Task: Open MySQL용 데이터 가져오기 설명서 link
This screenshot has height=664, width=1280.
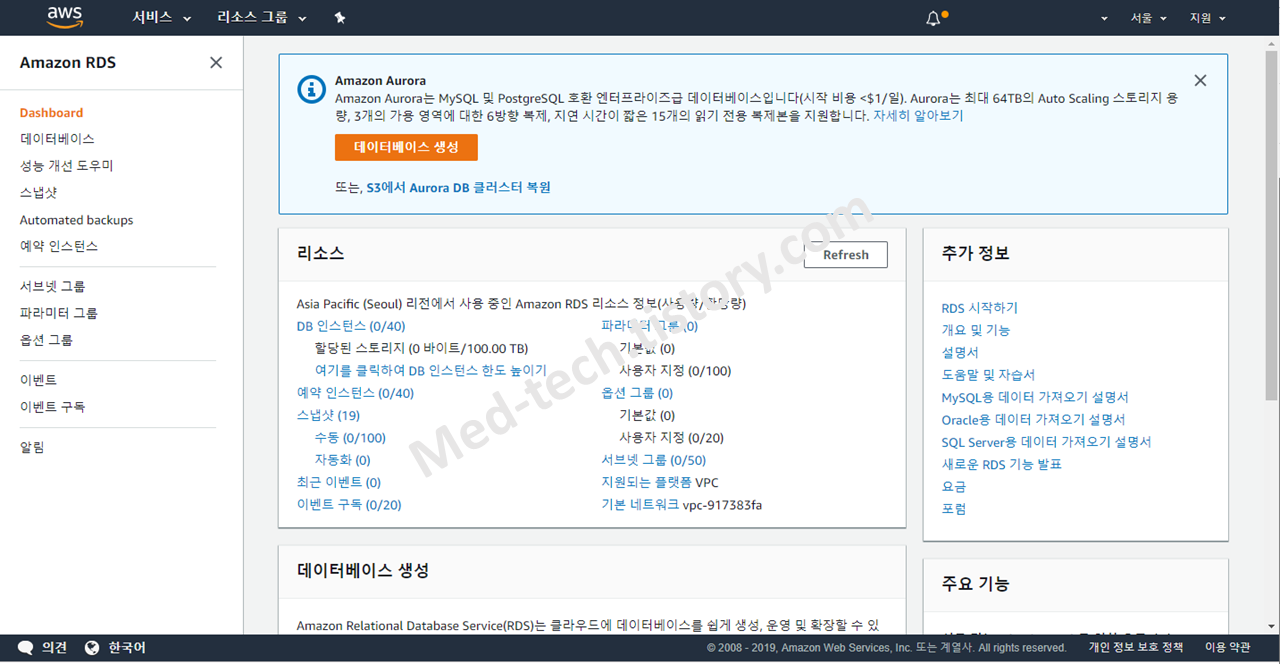Action: click(x=1035, y=397)
